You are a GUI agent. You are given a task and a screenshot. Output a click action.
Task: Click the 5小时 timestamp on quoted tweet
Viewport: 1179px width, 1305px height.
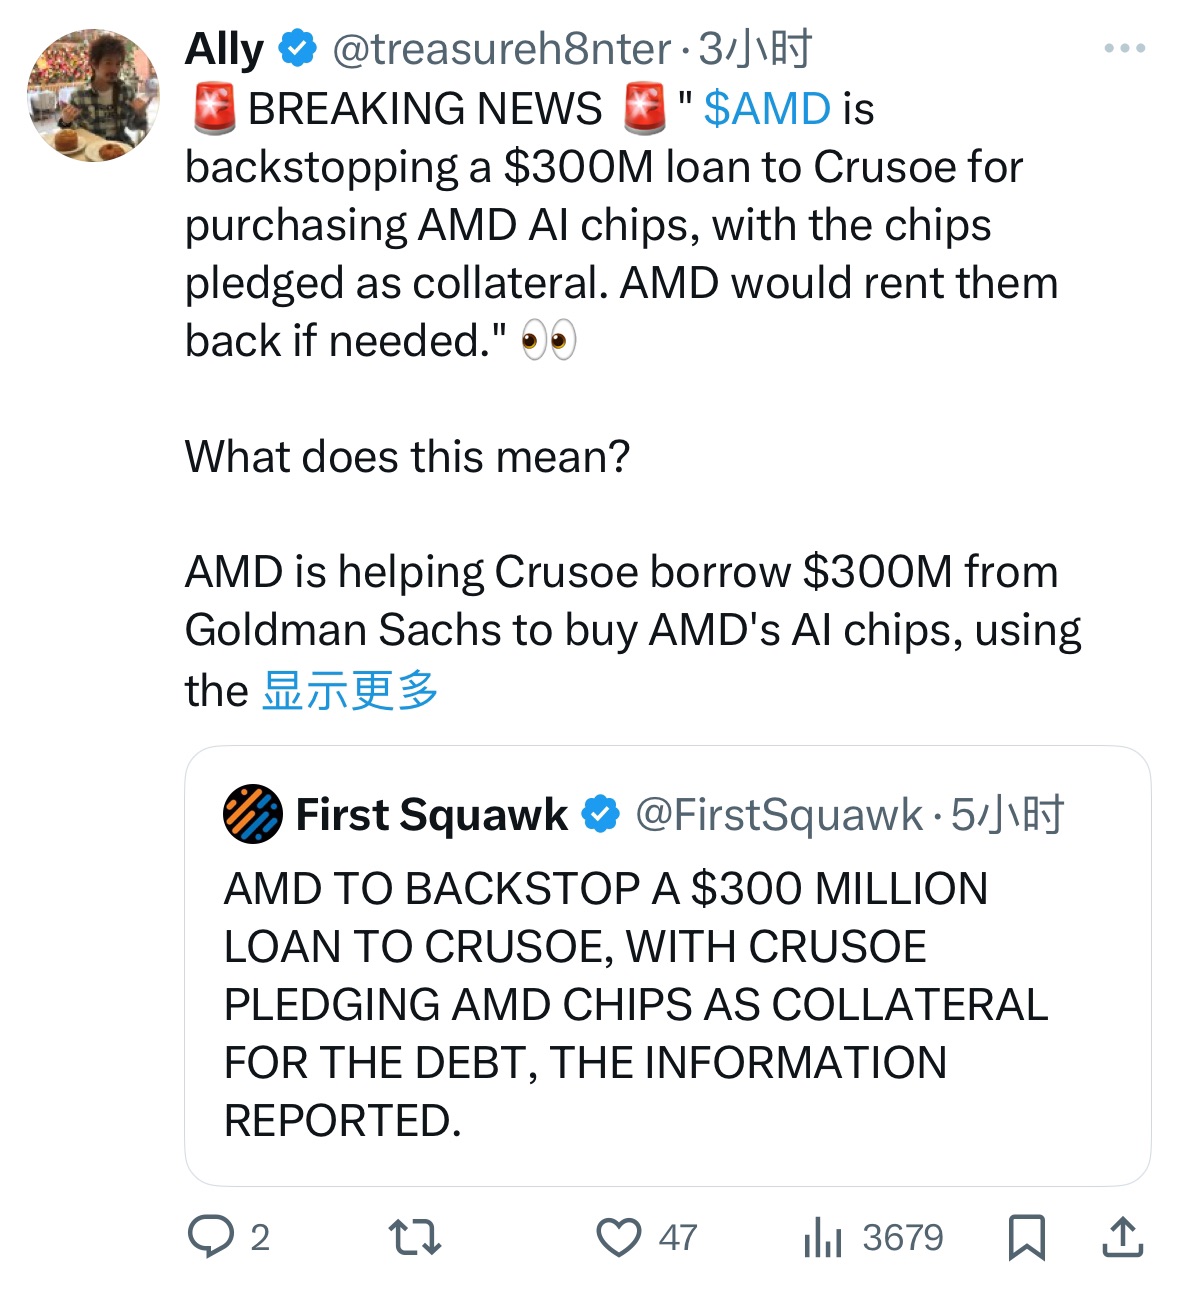[1007, 815]
